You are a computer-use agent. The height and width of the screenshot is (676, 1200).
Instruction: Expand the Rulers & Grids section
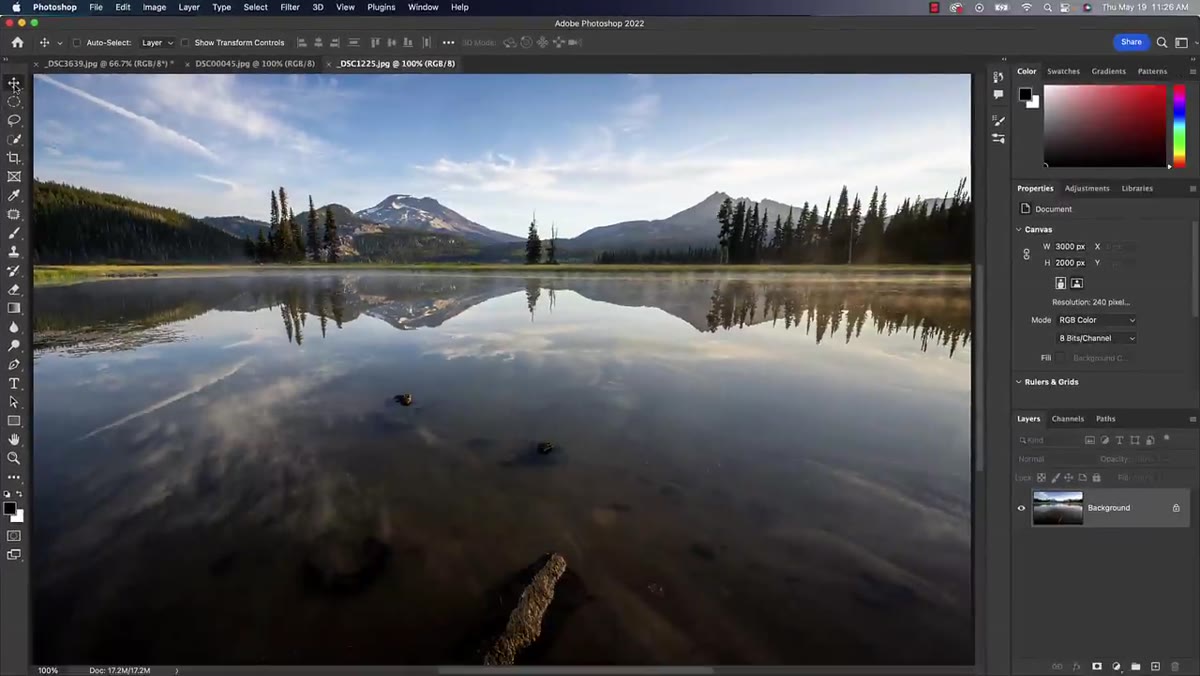[x=1020, y=382]
